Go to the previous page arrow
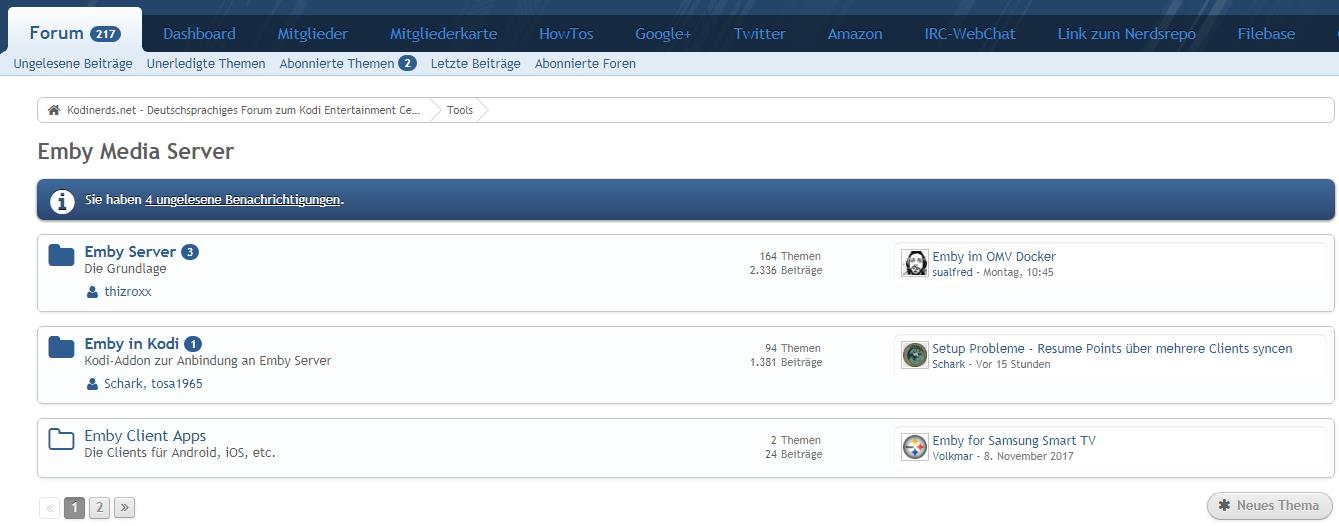This screenshot has width=1339, height=526. coord(49,508)
